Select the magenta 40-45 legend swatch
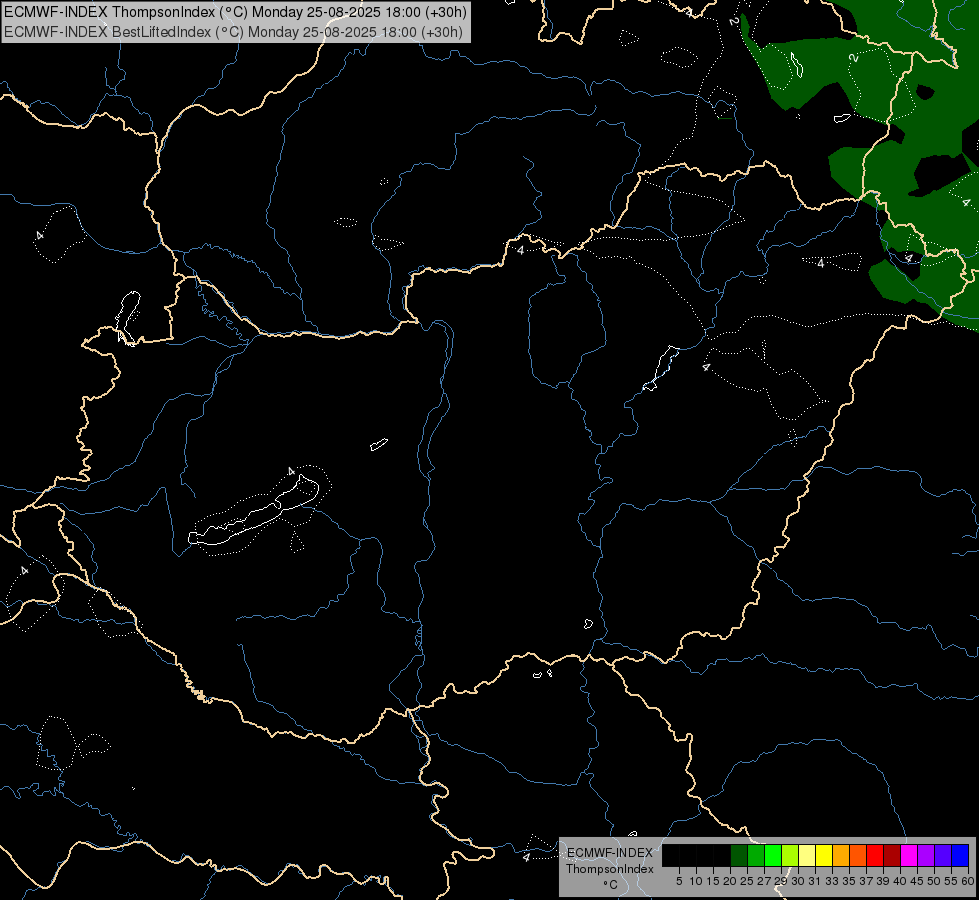Image resolution: width=979 pixels, height=900 pixels. 909,855
